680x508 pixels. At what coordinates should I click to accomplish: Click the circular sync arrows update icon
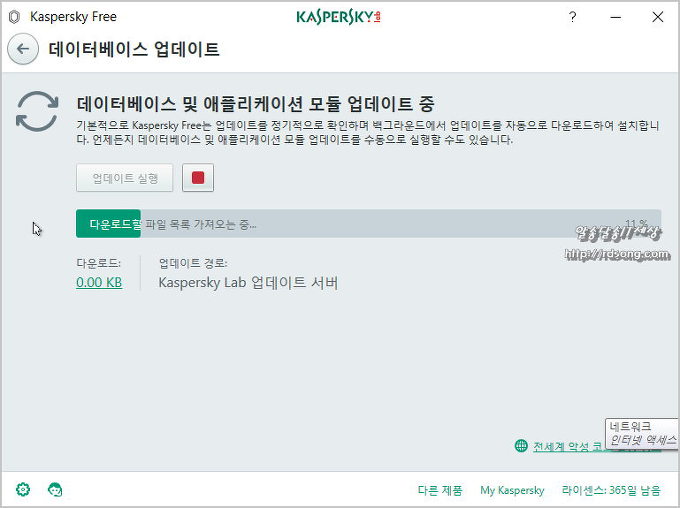[37, 111]
